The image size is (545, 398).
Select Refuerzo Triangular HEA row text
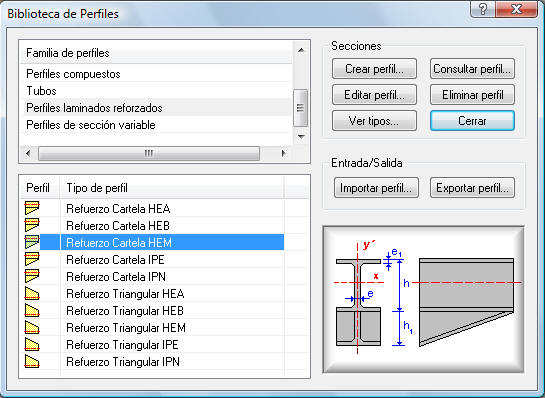125,294
